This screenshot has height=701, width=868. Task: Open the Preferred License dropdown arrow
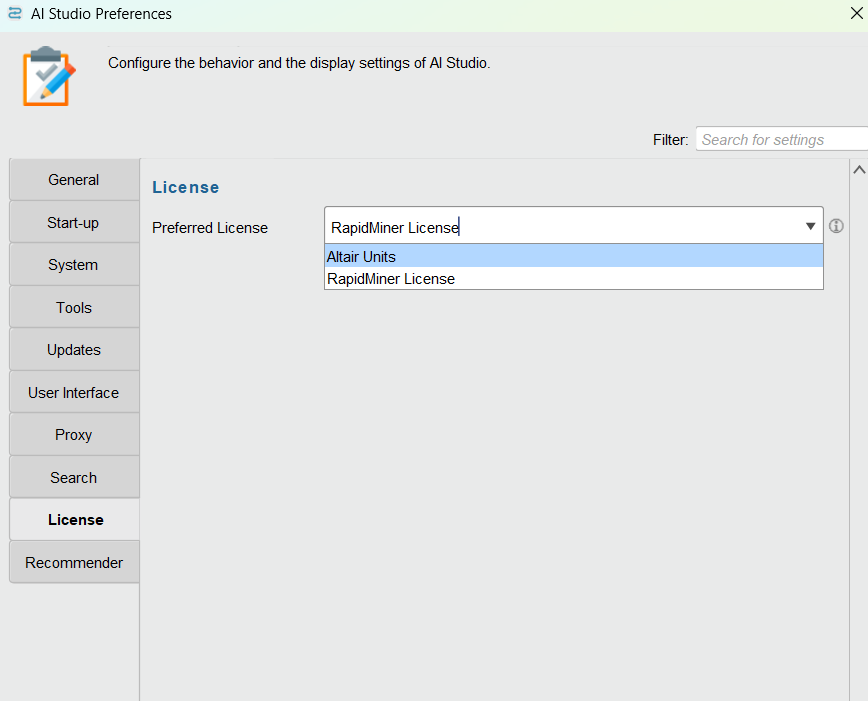[x=810, y=226]
